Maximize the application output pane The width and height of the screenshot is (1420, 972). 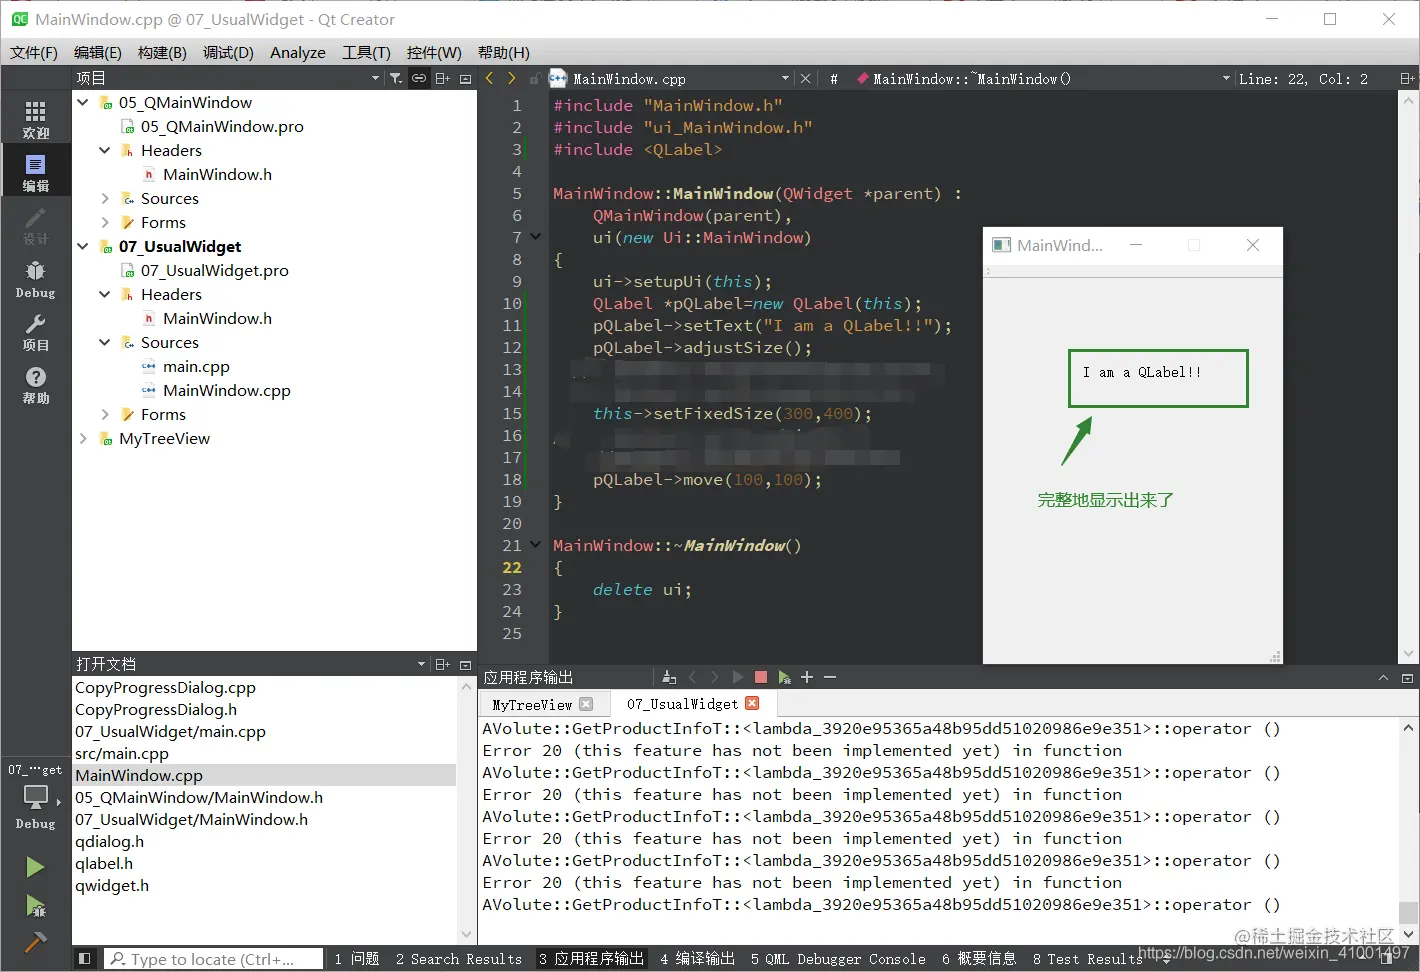point(1383,678)
